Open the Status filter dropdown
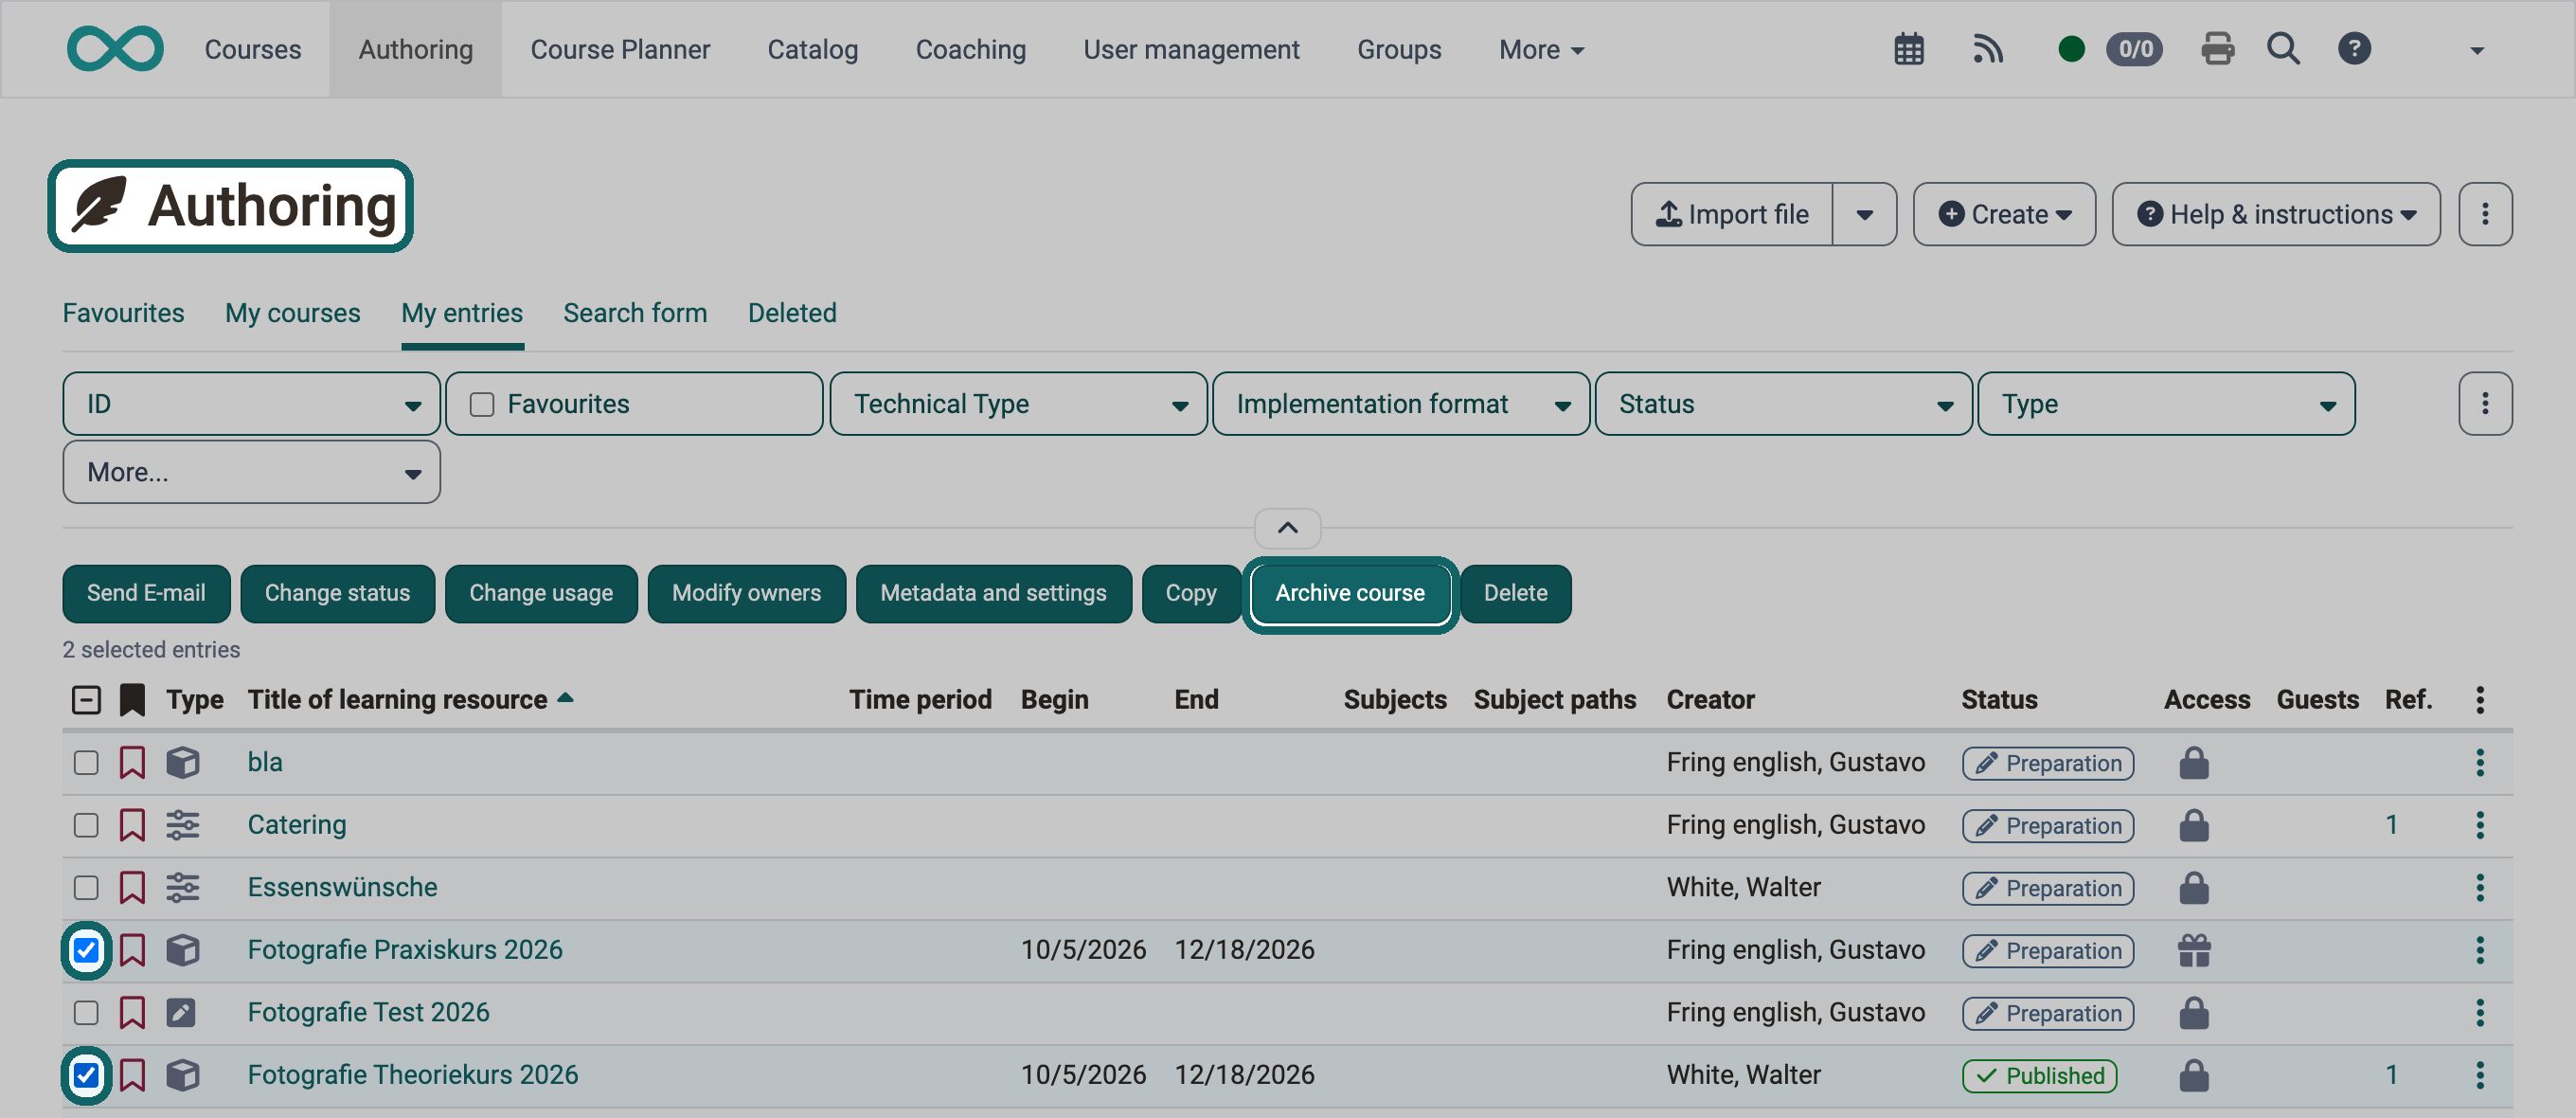 [x=1783, y=404]
